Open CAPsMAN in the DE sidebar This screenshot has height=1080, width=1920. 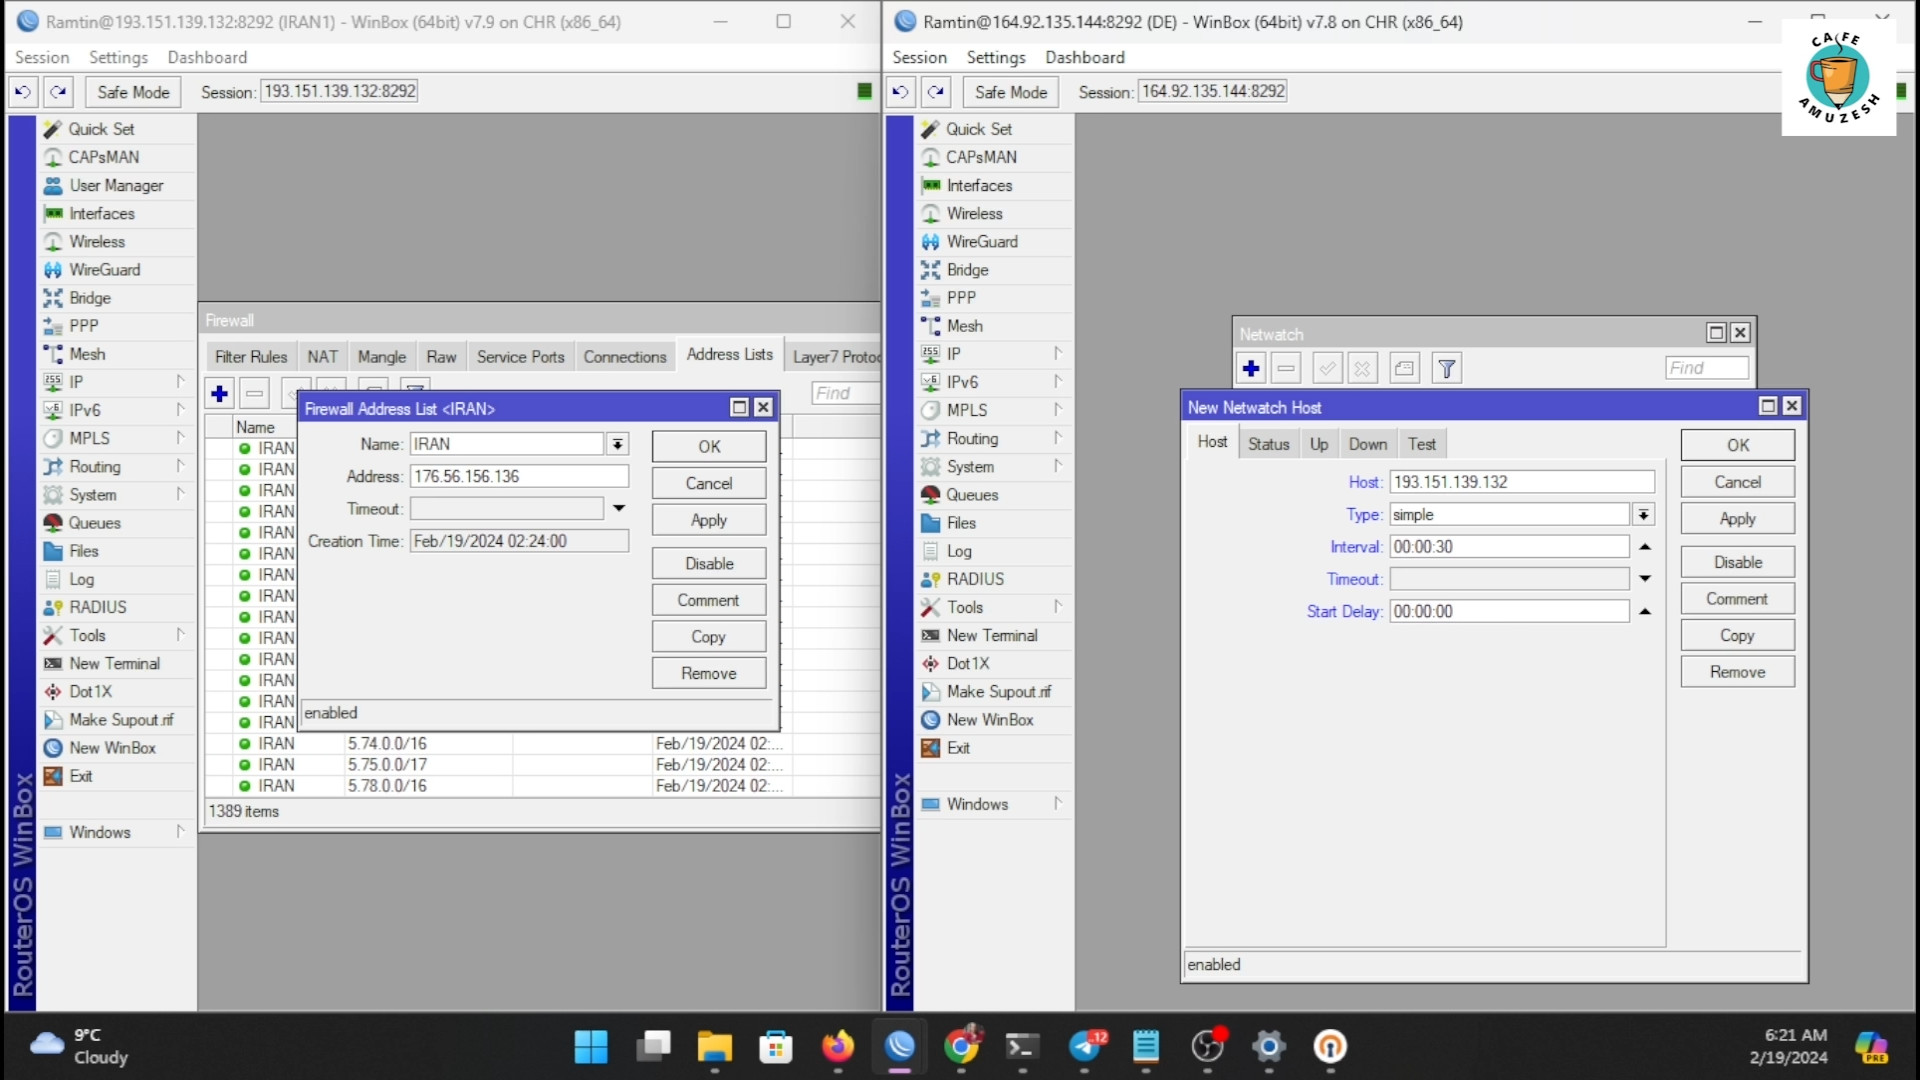[x=981, y=157]
